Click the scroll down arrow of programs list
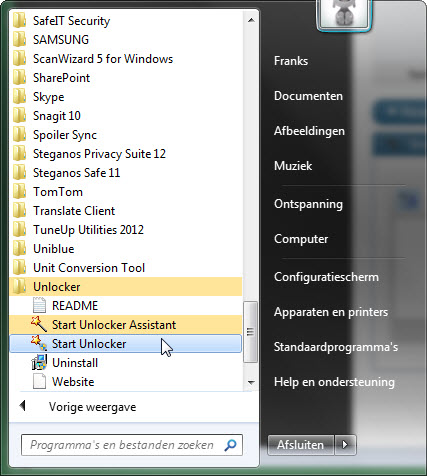This screenshot has height=476, width=427. pyautogui.click(x=251, y=382)
